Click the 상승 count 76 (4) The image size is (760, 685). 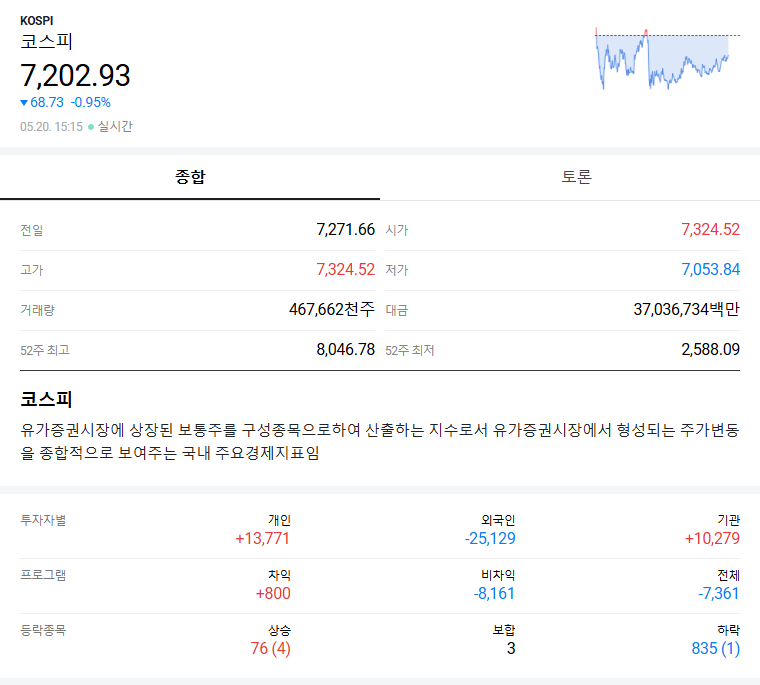coord(270,648)
